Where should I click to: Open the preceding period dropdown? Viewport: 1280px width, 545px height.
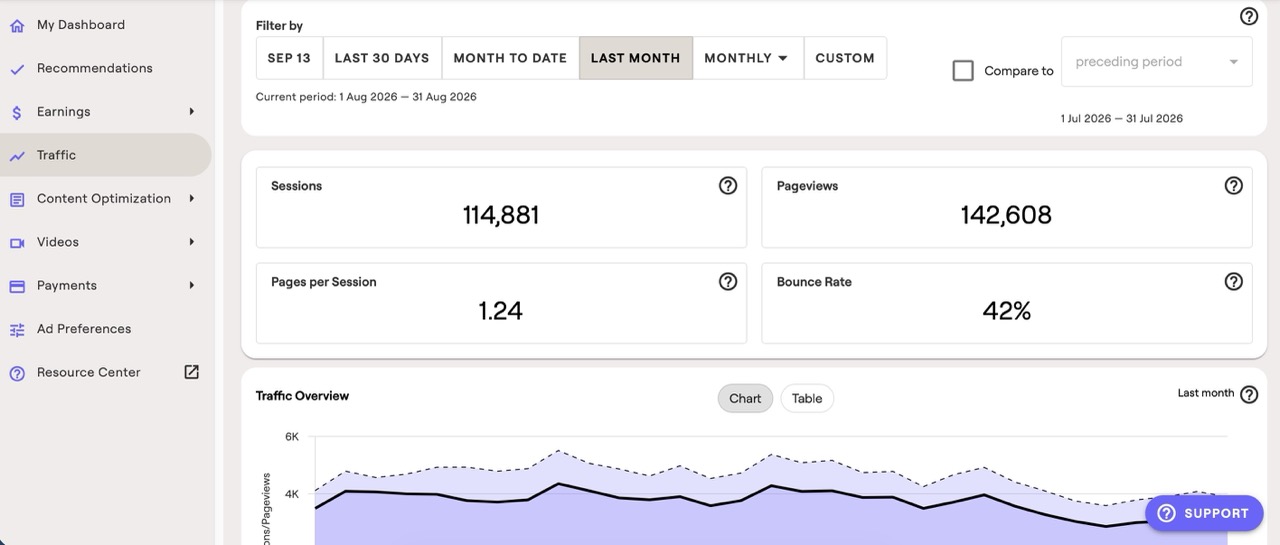click(x=1156, y=62)
